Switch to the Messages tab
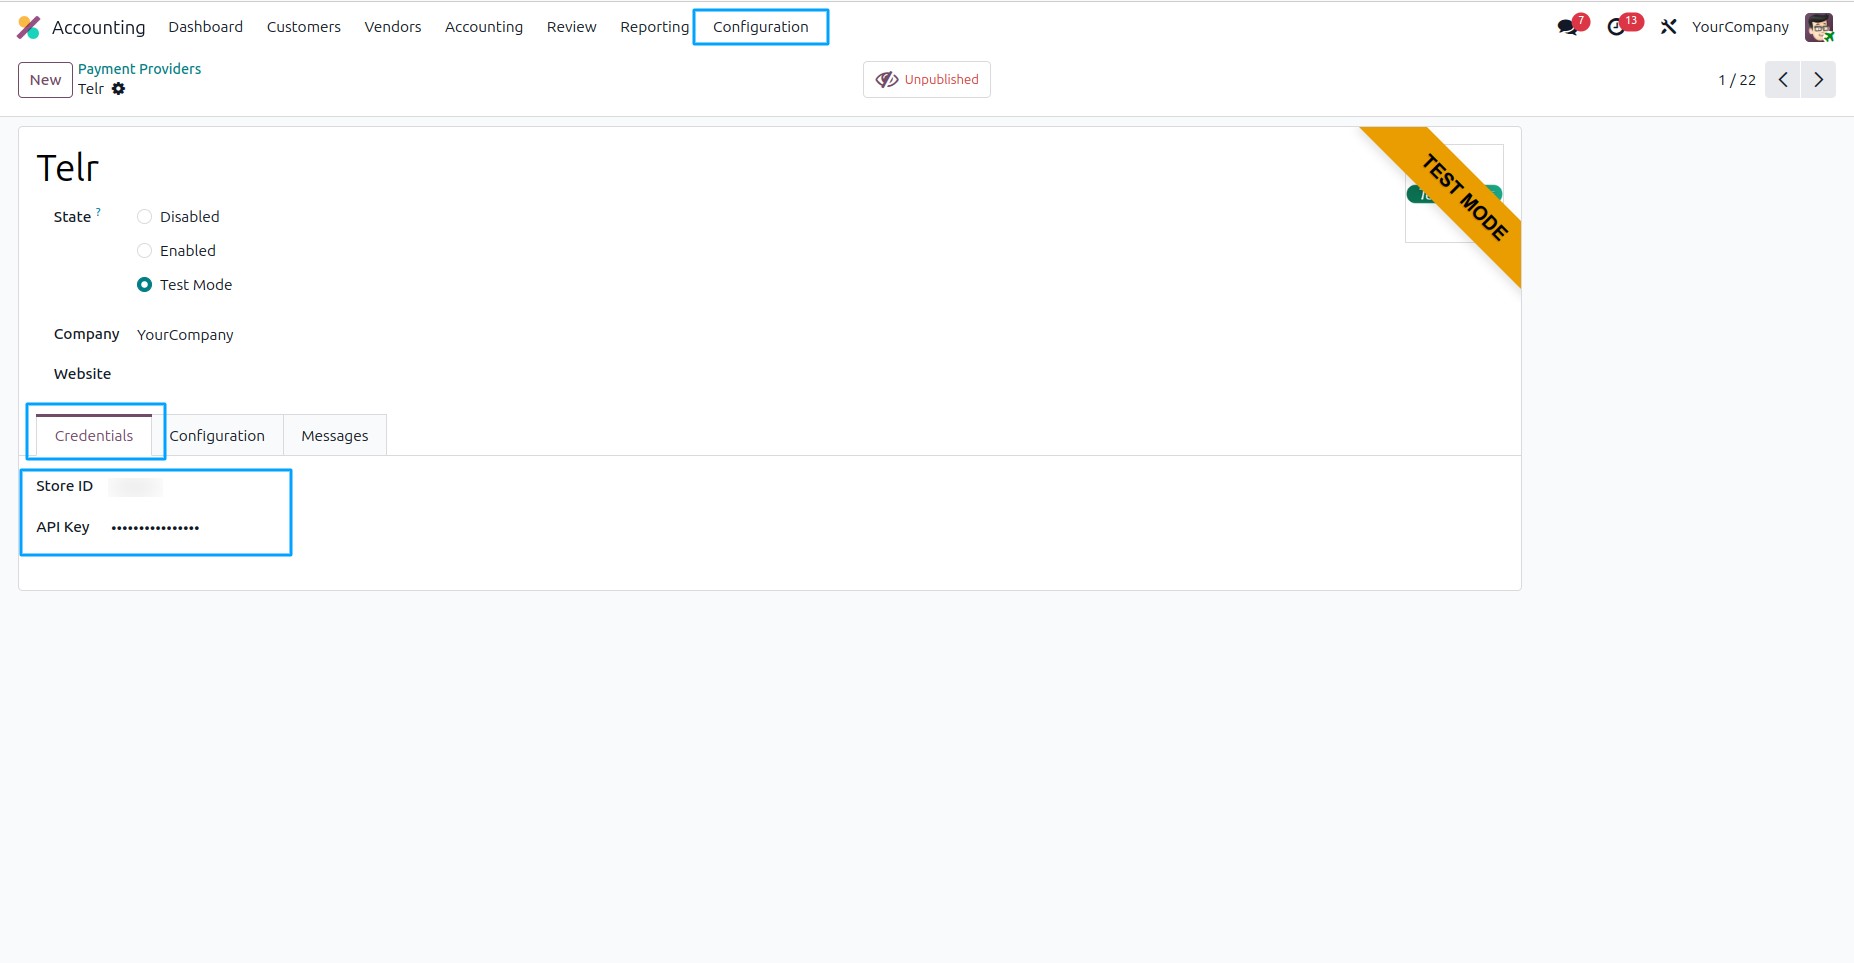1854x963 pixels. 334,435
